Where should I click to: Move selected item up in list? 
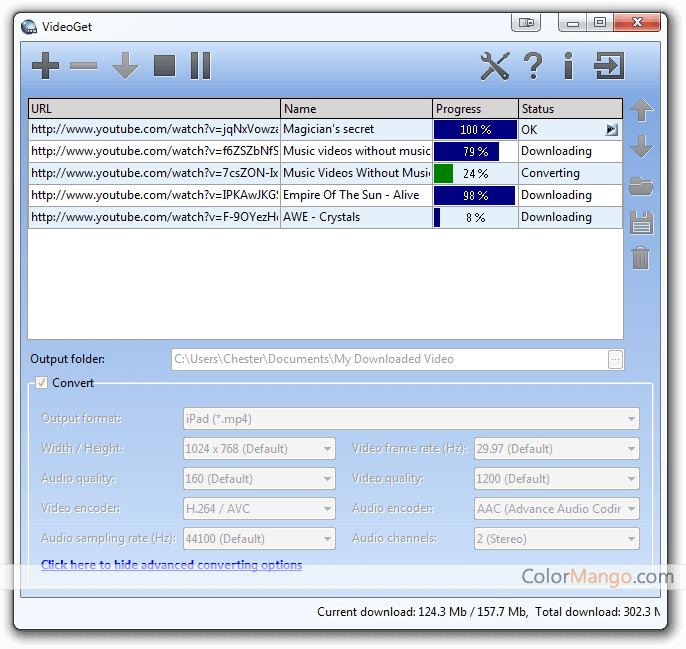(641, 111)
